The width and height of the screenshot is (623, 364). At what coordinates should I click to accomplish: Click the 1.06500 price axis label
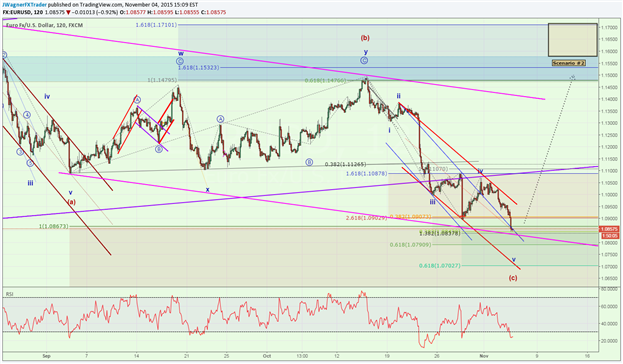(609, 279)
